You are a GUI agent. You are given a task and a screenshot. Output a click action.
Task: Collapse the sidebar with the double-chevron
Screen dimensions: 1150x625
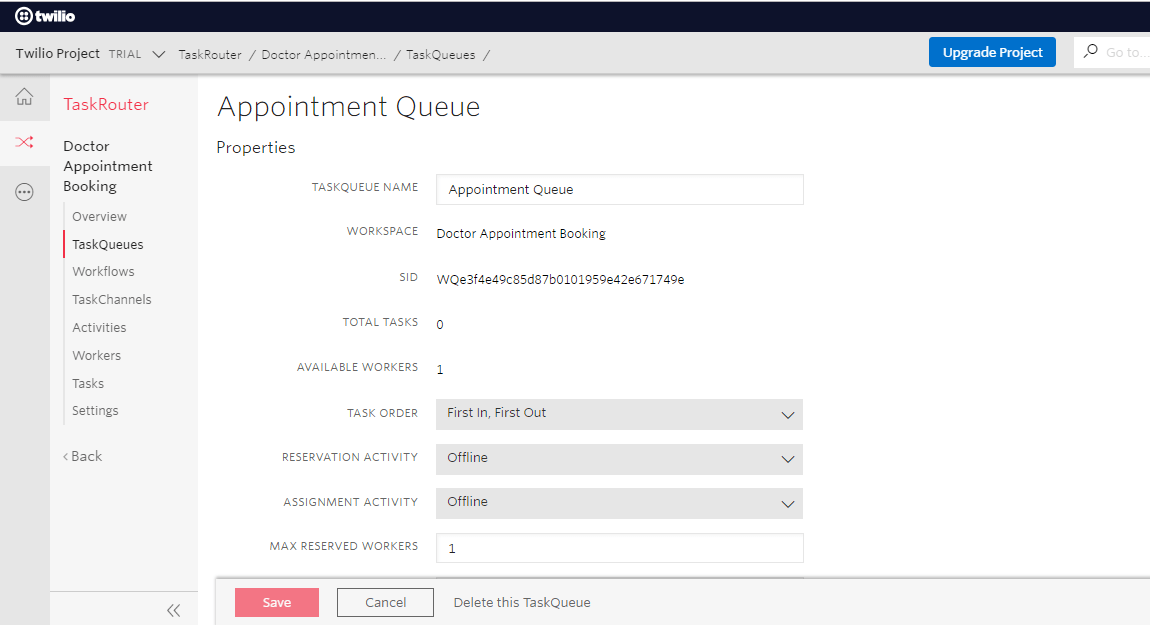[173, 610]
